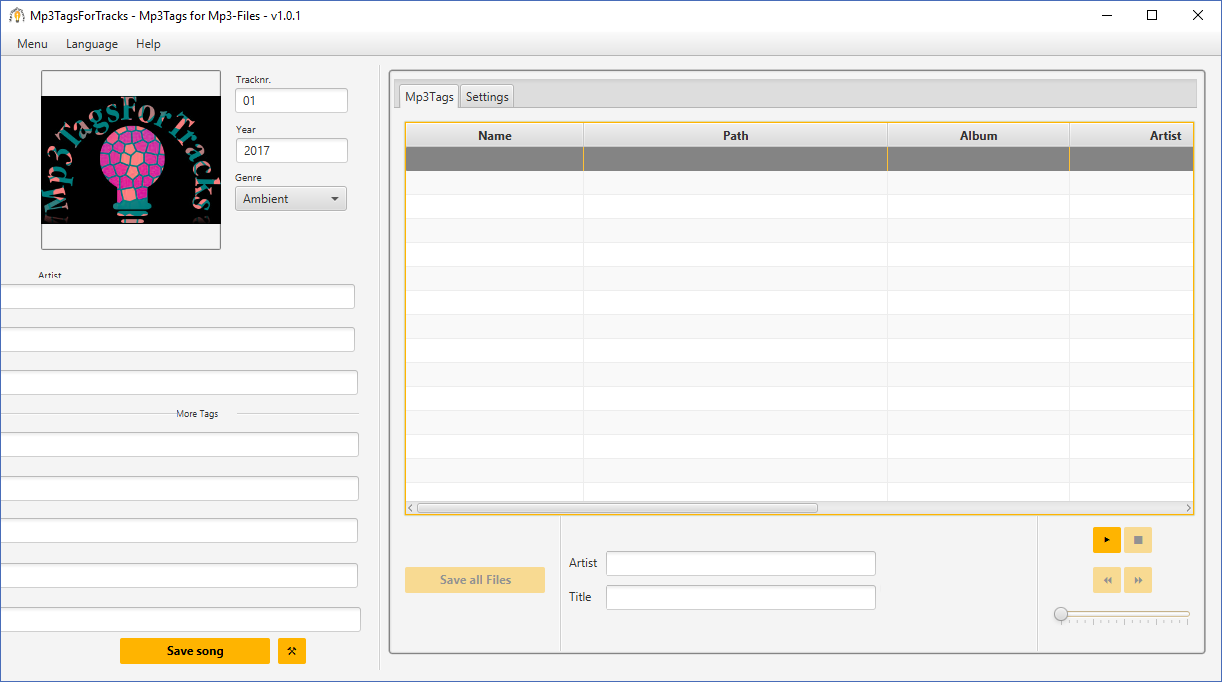
Task: Skip ahead using the fast-forward button
Action: [x=1138, y=580]
